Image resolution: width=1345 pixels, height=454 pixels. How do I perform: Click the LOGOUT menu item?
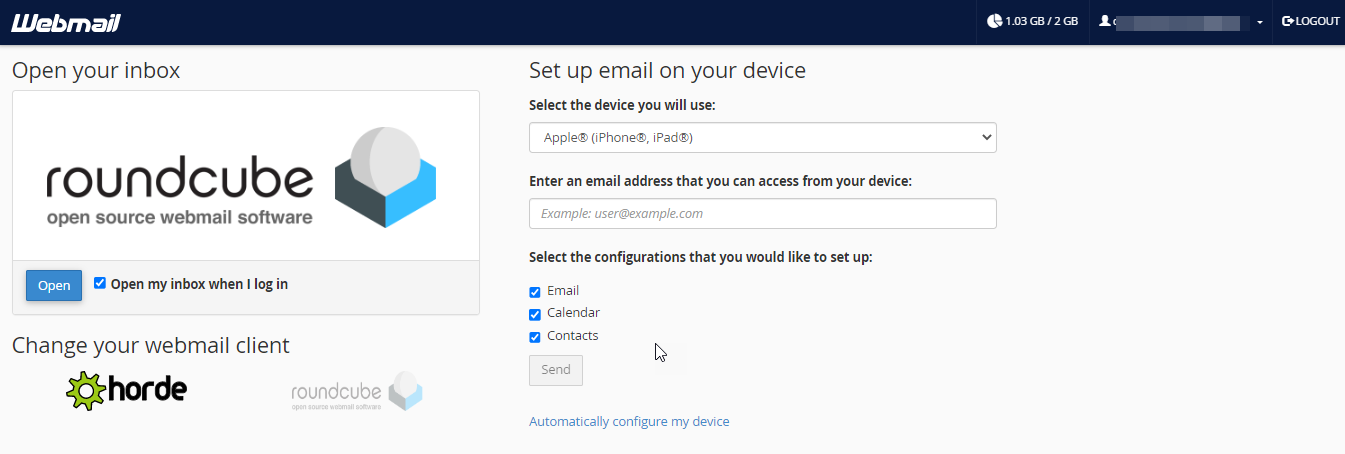click(x=1310, y=21)
